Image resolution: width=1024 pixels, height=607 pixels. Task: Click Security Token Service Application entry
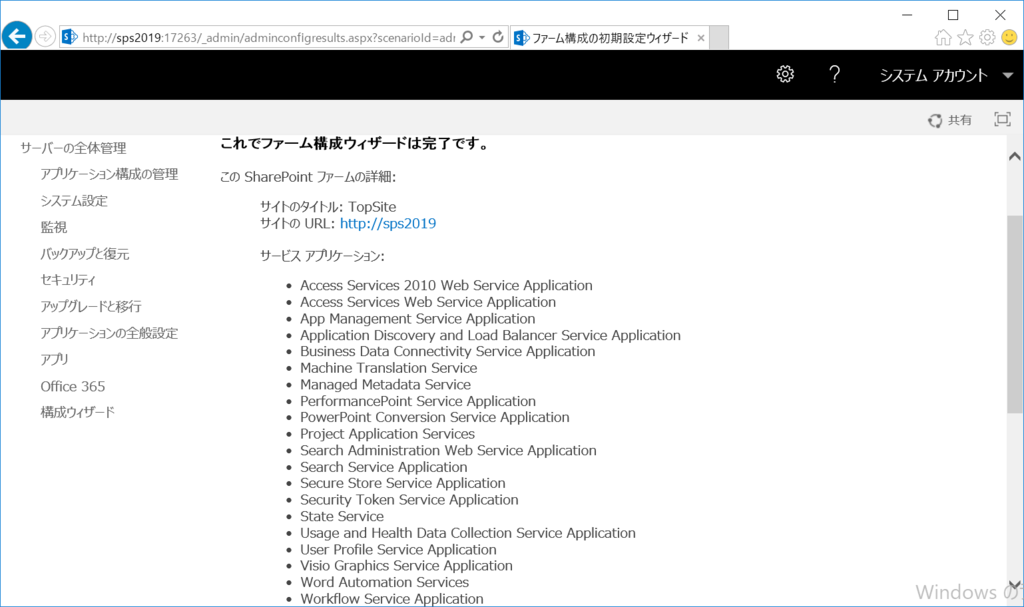[409, 500]
